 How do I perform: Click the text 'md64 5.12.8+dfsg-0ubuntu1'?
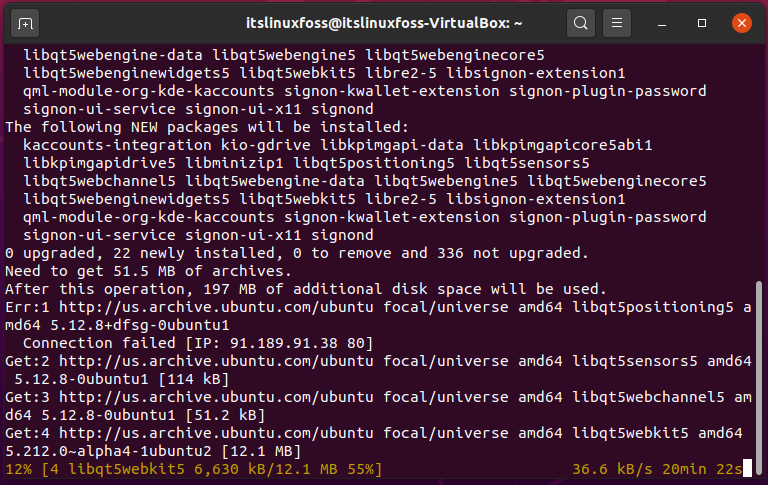(x=117, y=325)
